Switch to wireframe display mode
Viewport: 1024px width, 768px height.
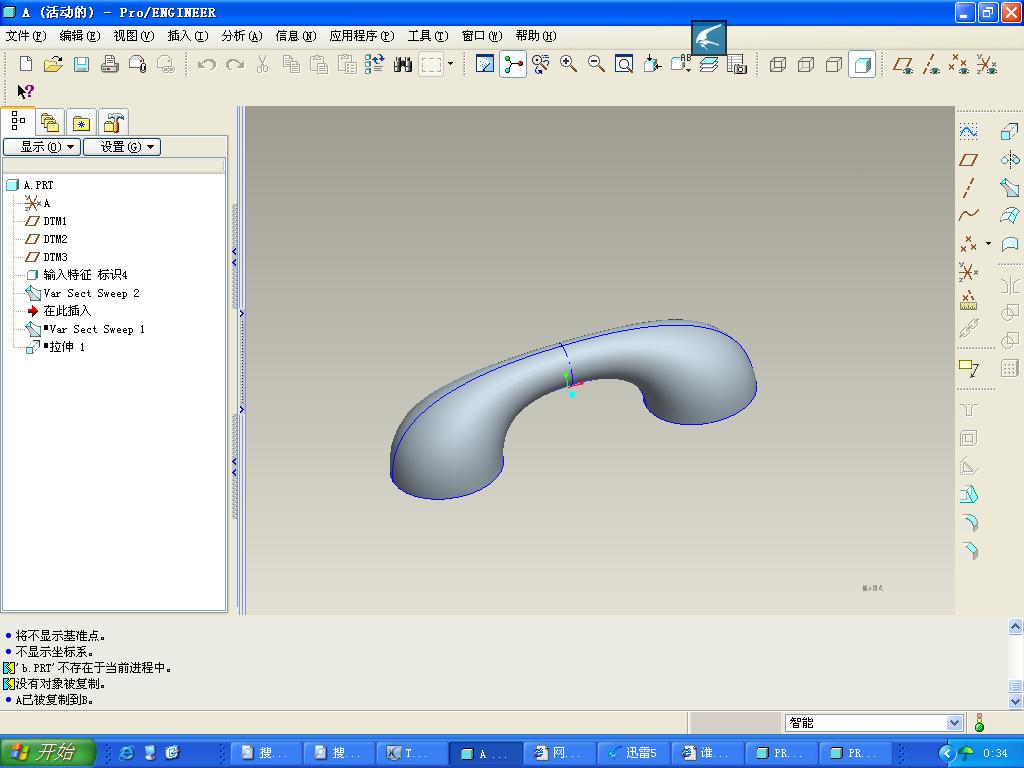point(778,64)
